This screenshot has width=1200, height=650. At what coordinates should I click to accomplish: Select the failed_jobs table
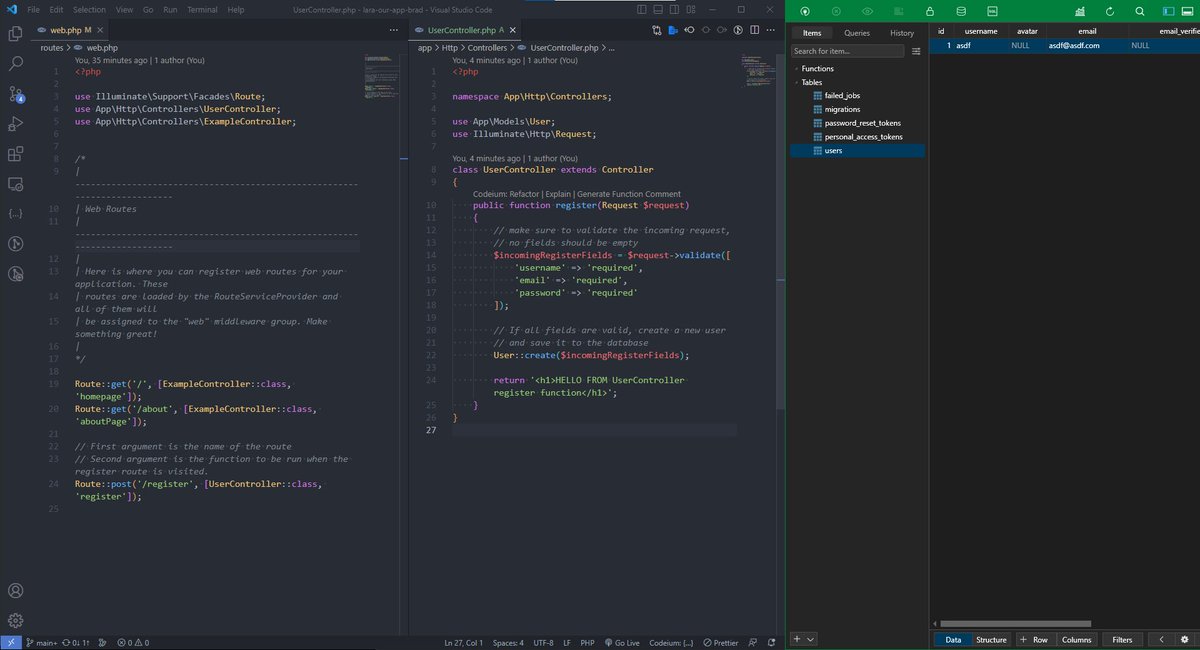tap(842, 96)
